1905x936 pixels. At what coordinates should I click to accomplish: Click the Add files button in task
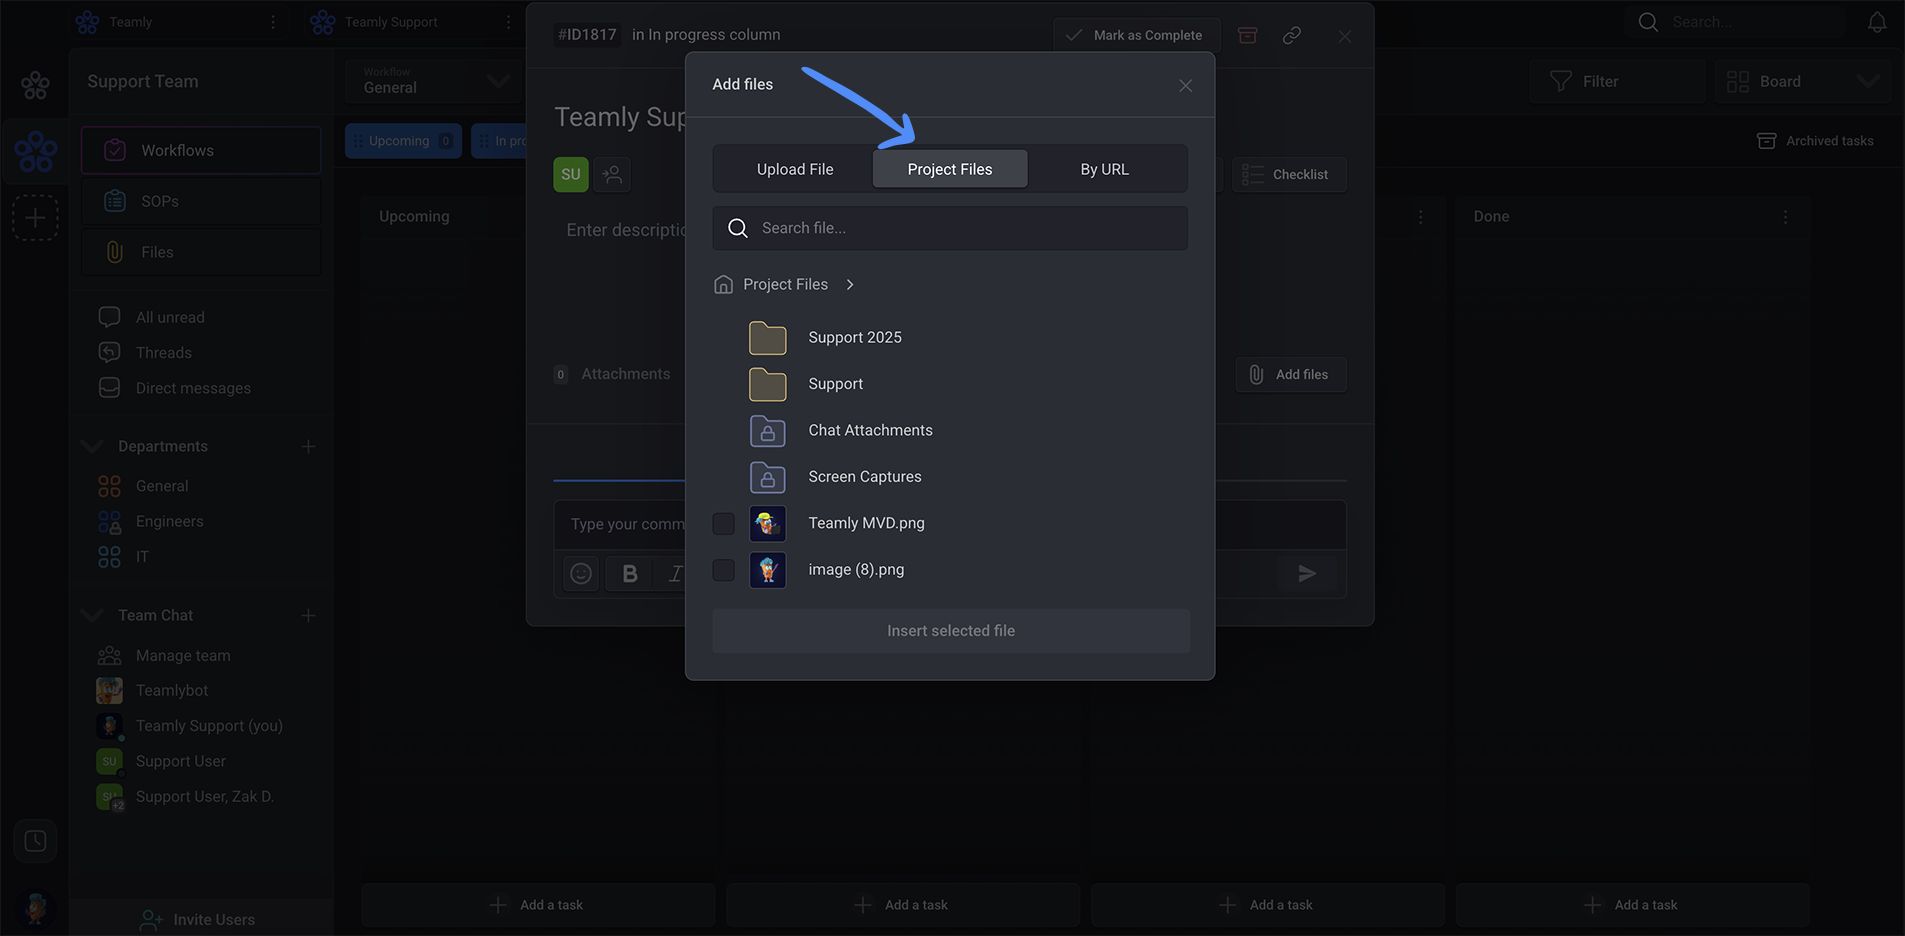click(1290, 375)
